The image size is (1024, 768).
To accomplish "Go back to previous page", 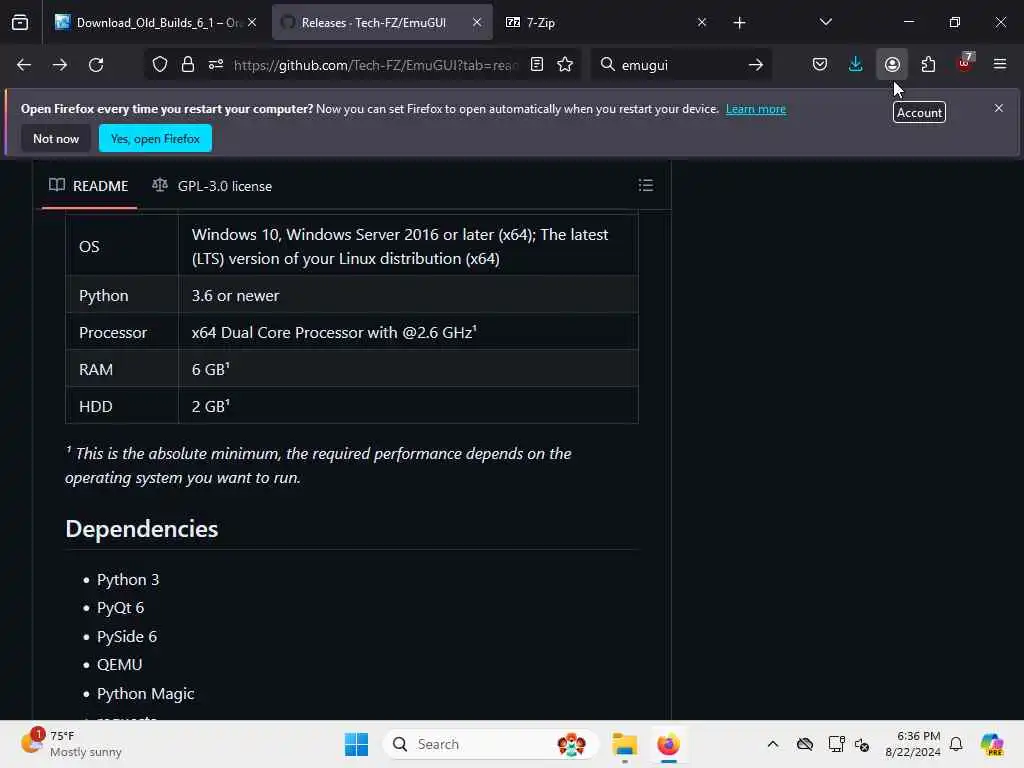I will (x=24, y=65).
